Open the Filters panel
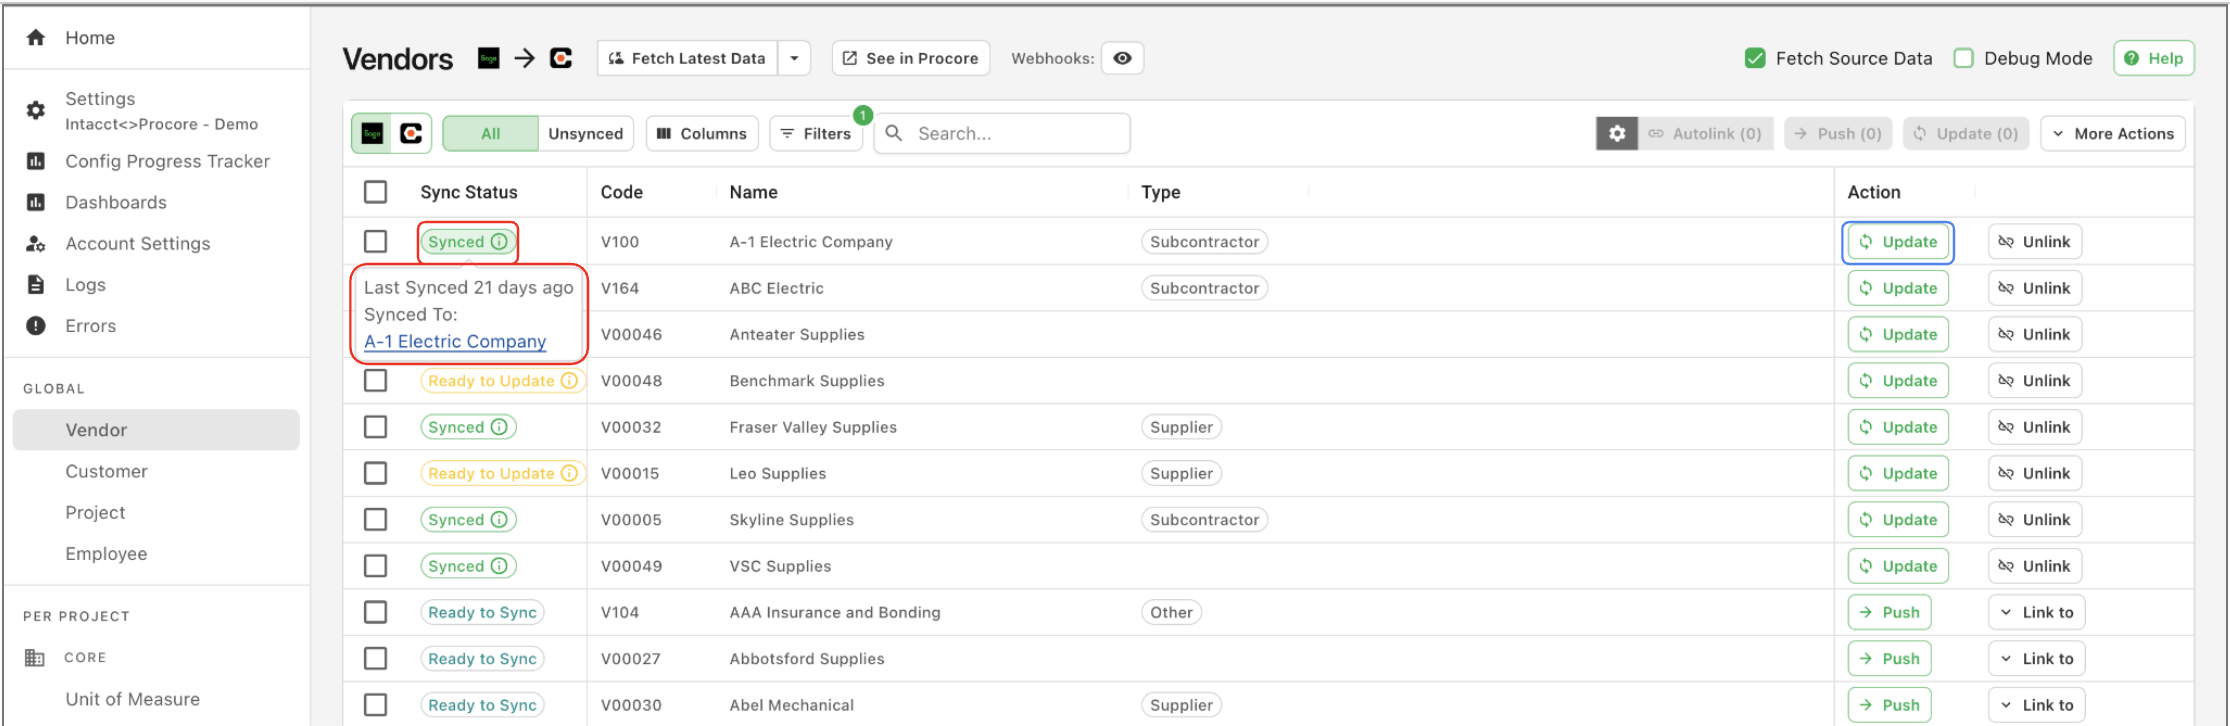Image resolution: width=2230 pixels, height=726 pixels. [x=816, y=133]
